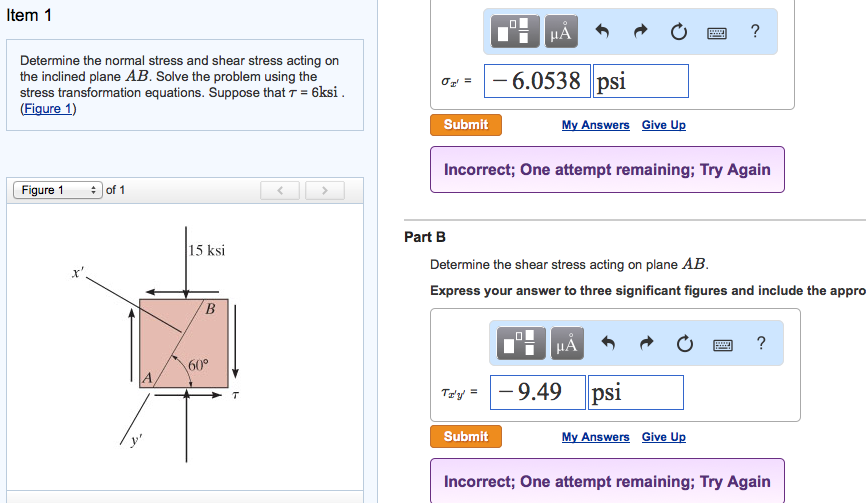View My Answers for Part B
This screenshot has height=503, width=866.
pos(595,437)
